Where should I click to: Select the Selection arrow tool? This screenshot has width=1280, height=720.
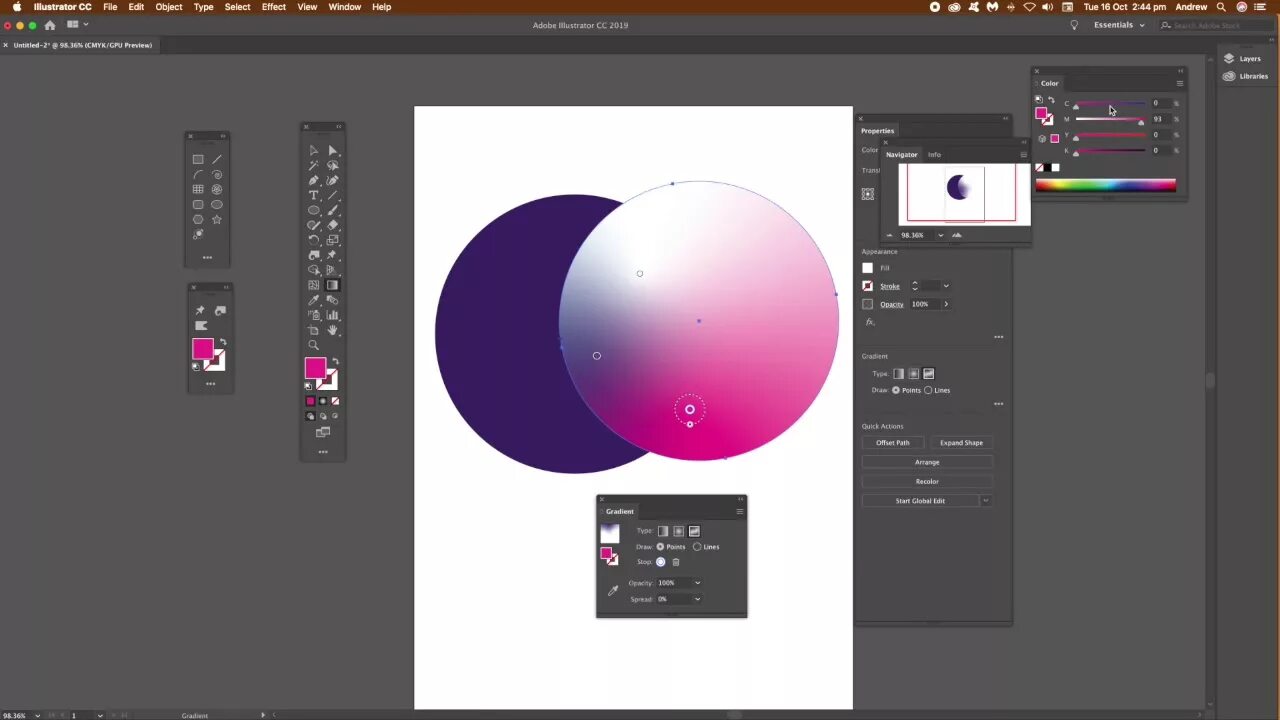coord(313,150)
